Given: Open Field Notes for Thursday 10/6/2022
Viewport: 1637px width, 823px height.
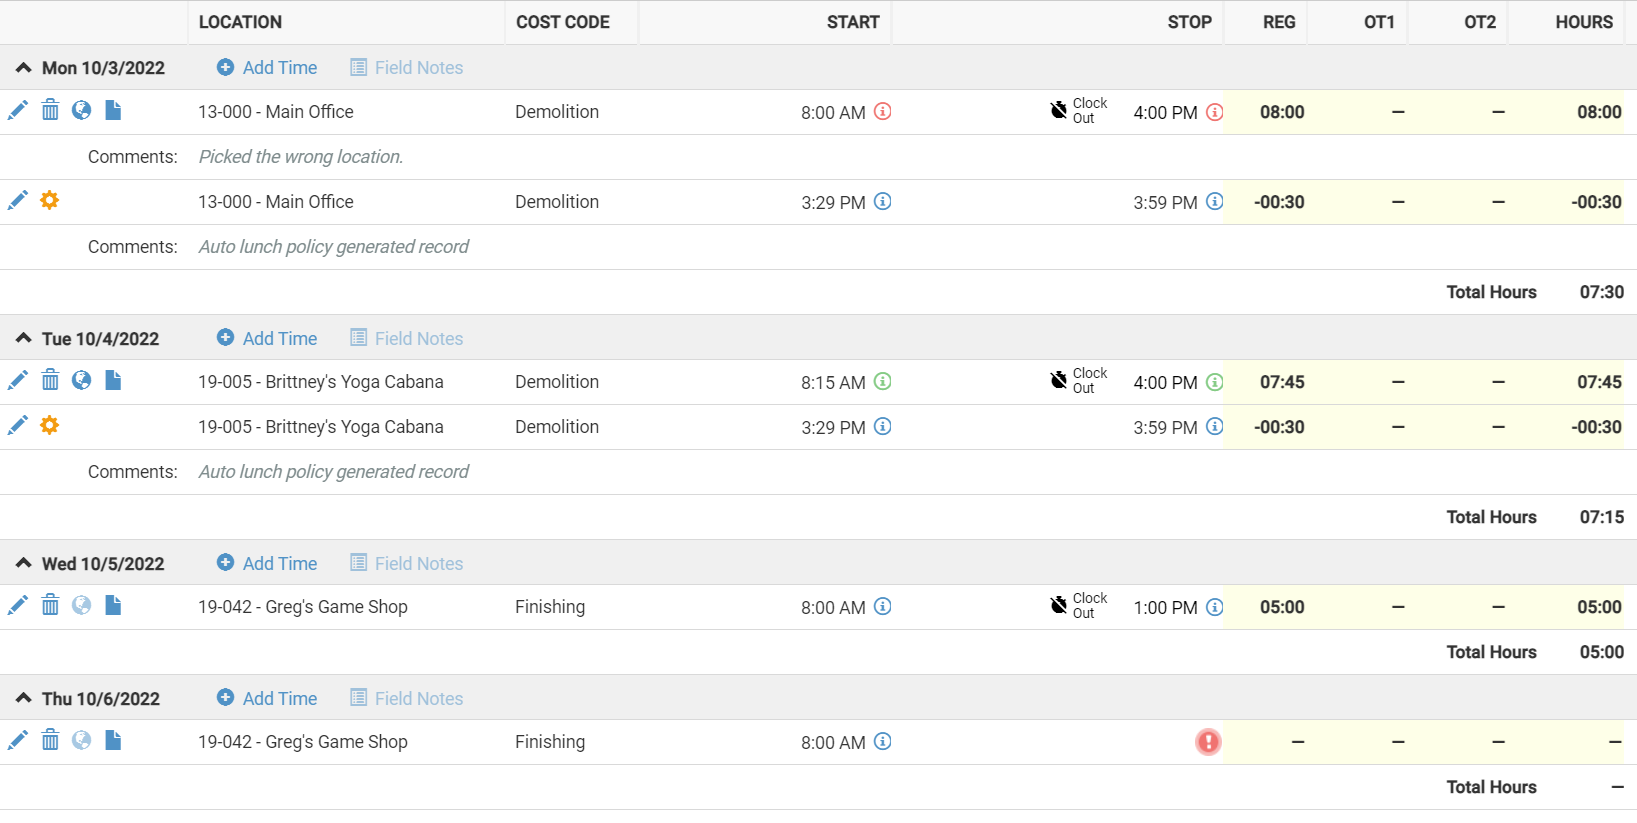Looking at the screenshot, I should click(407, 699).
